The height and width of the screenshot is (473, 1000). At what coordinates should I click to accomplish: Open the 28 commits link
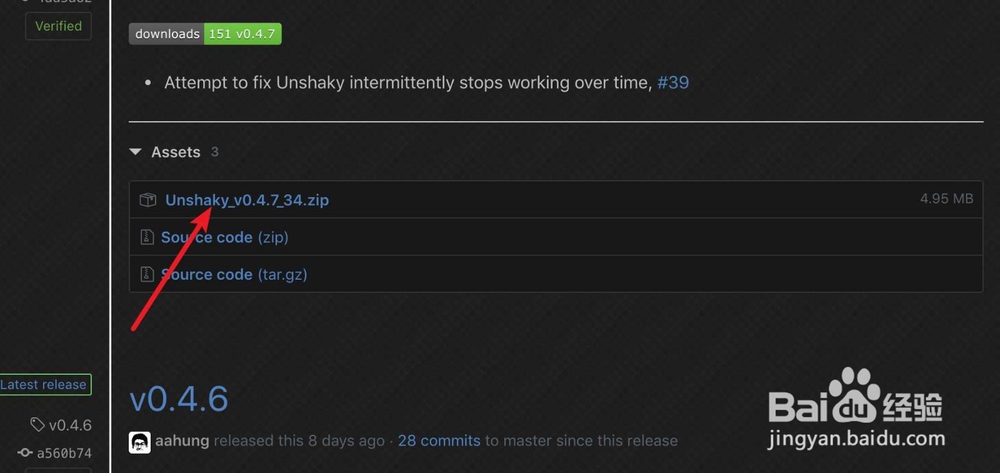pyautogui.click(x=439, y=440)
